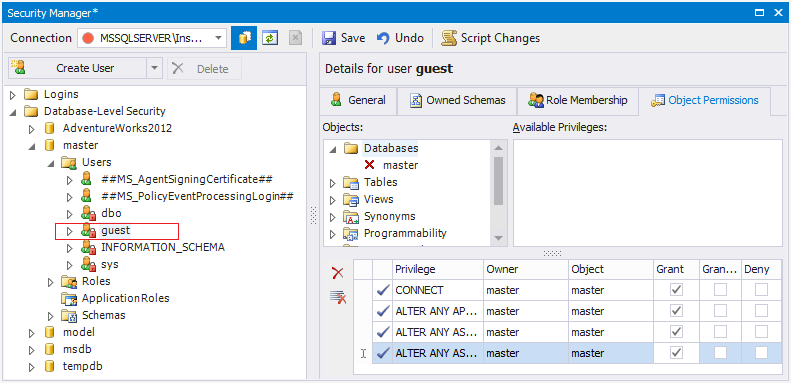Screen dimensions: 791x383
Task: Open the Connection dropdown
Action: coord(218,38)
